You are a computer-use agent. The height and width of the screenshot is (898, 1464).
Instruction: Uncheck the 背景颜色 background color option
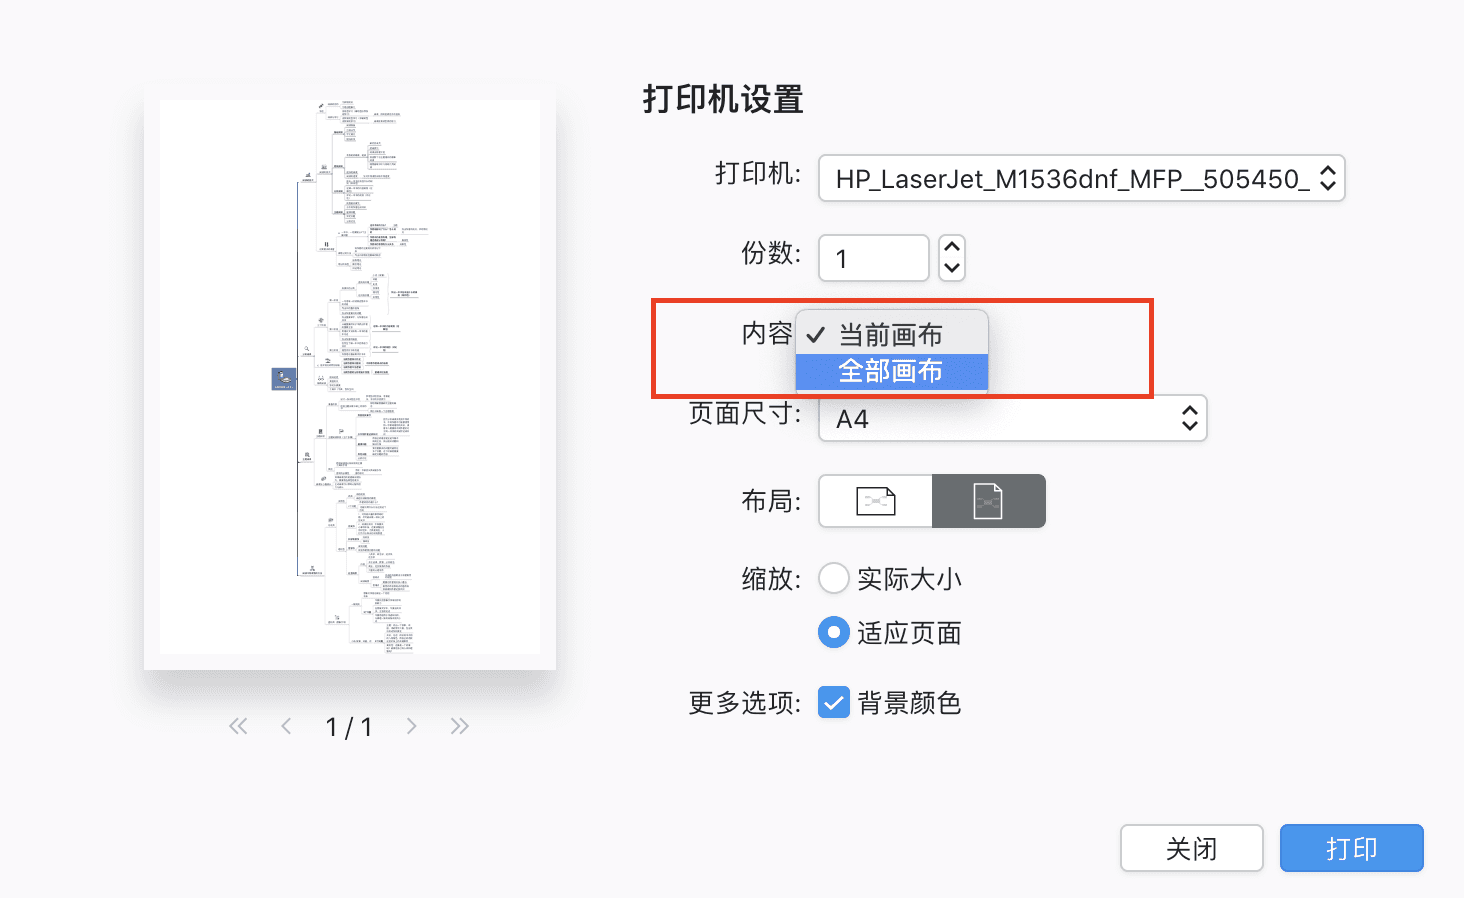point(833,703)
